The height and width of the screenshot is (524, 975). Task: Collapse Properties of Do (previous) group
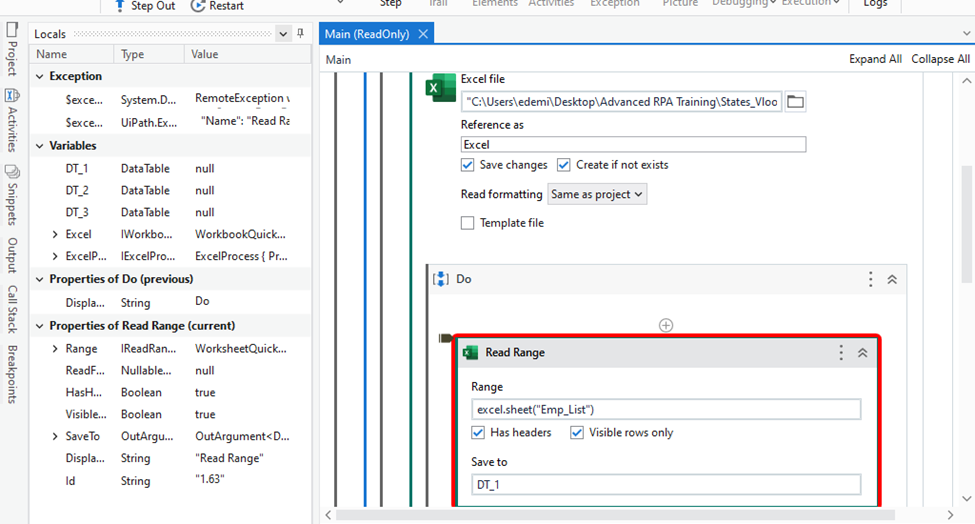pyautogui.click(x=40, y=280)
